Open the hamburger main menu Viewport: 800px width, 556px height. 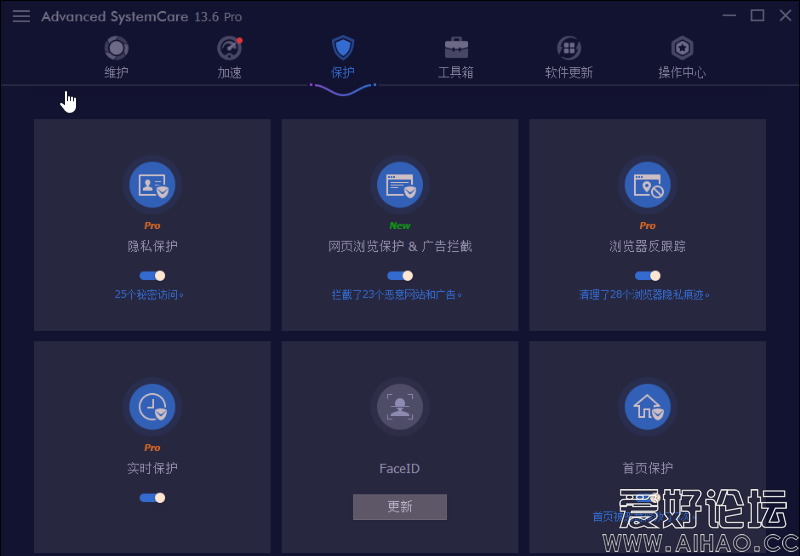click(21, 16)
